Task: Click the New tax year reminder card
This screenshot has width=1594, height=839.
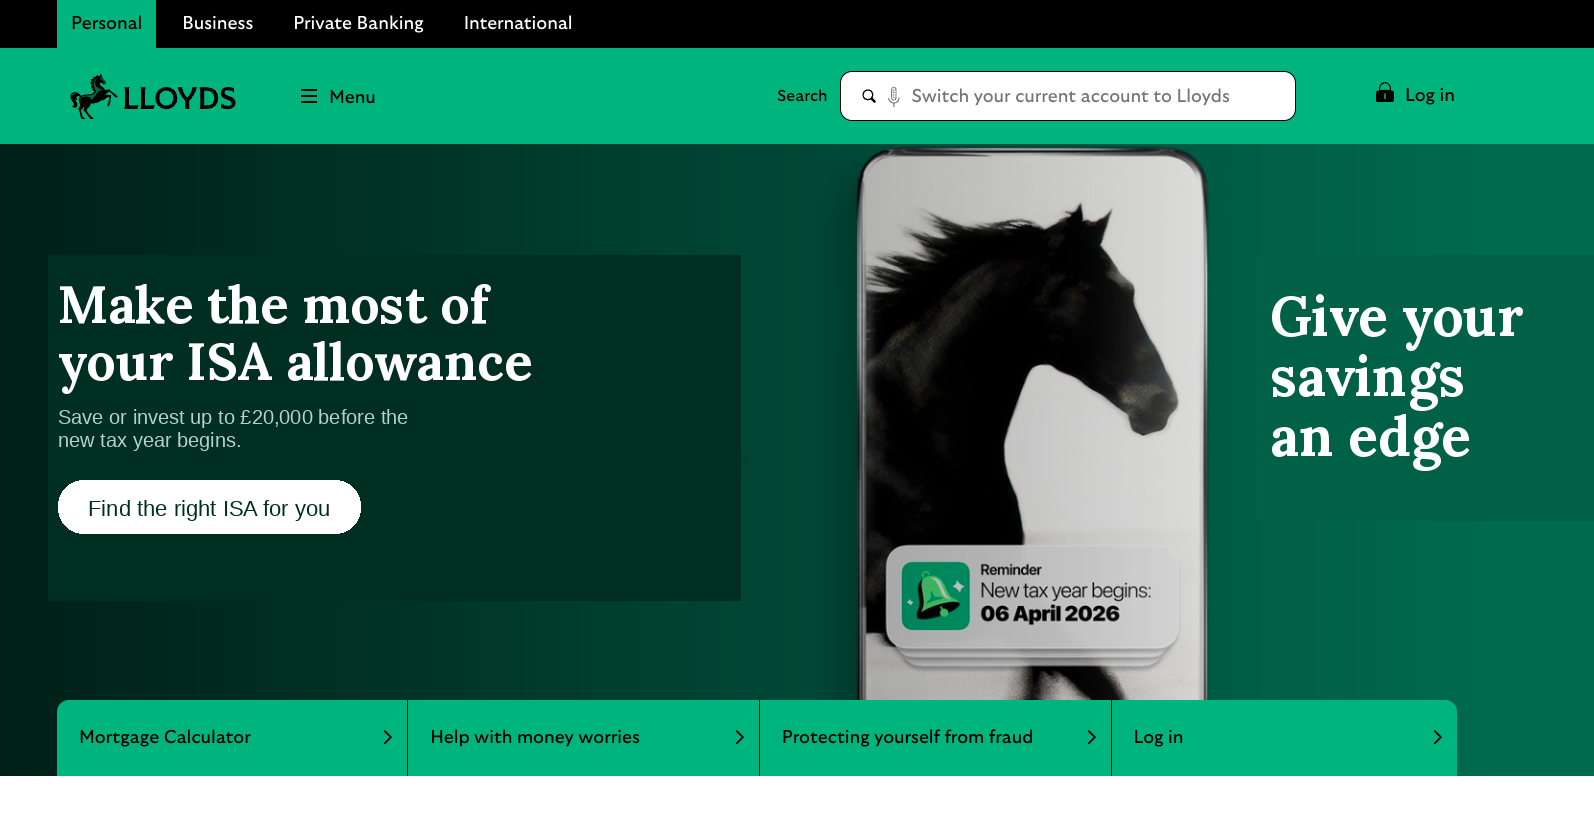Action: (x=1032, y=597)
